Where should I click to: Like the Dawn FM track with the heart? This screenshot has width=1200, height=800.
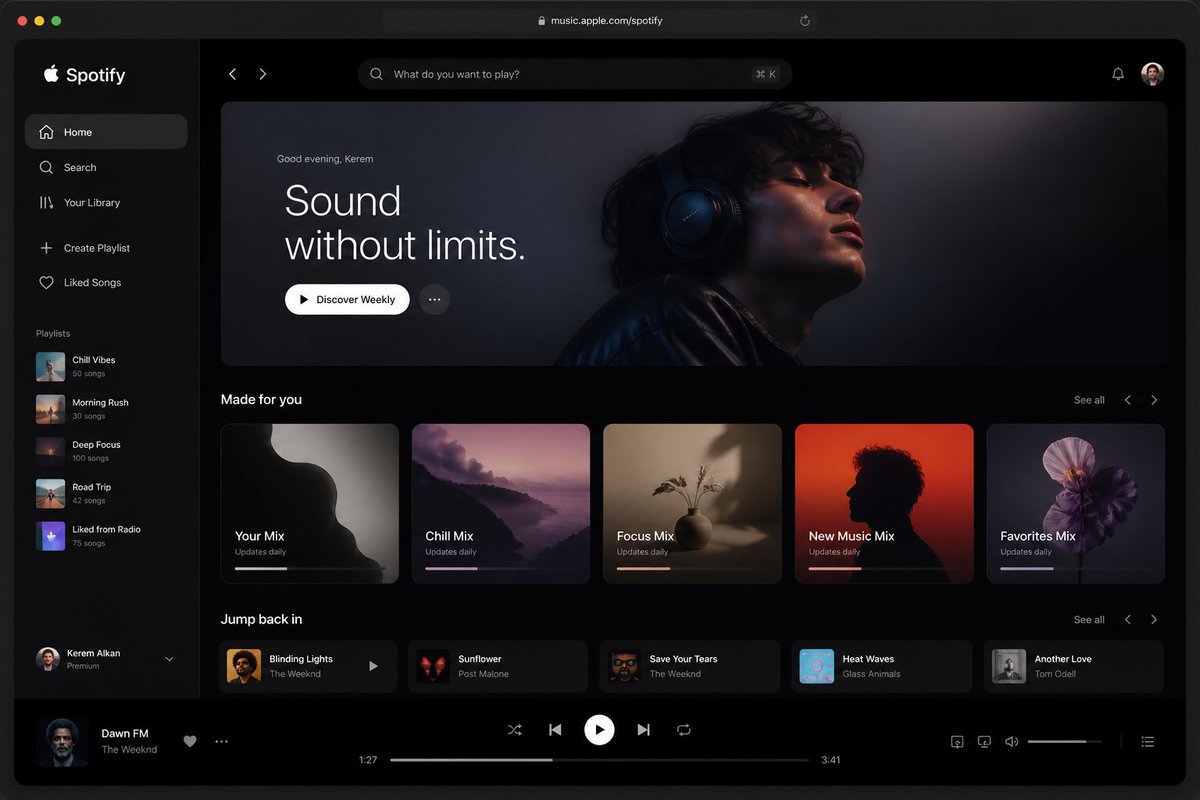pyautogui.click(x=190, y=741)
